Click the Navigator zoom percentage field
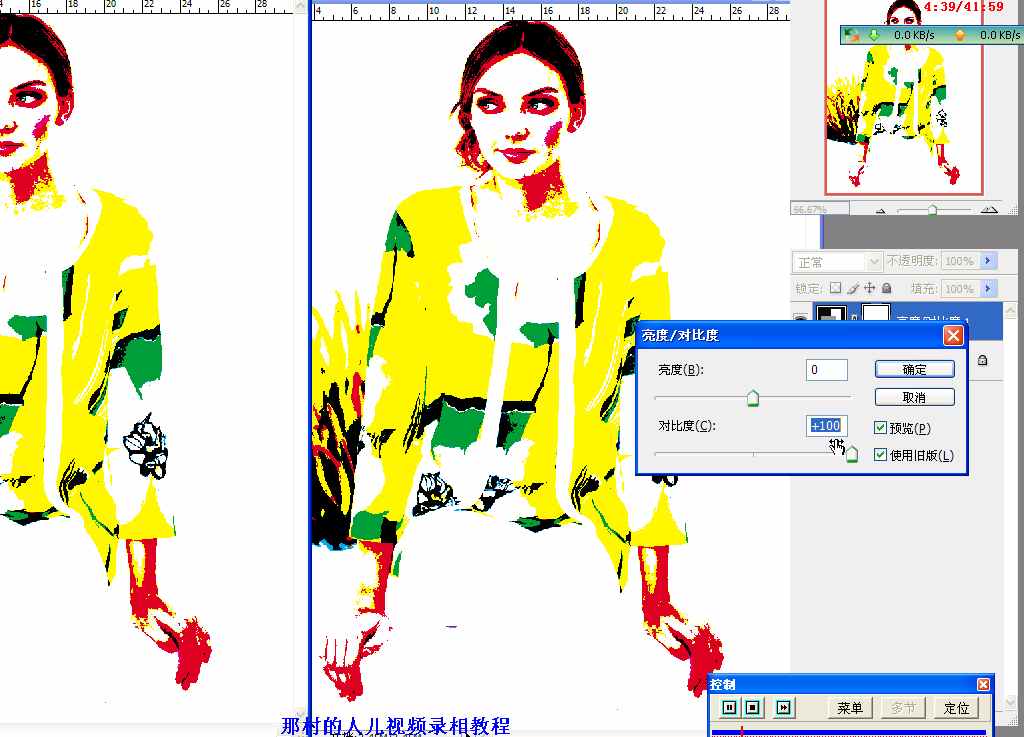This screenshot has width=1024, height=737. pyautogui.click(x=820, y=210)
